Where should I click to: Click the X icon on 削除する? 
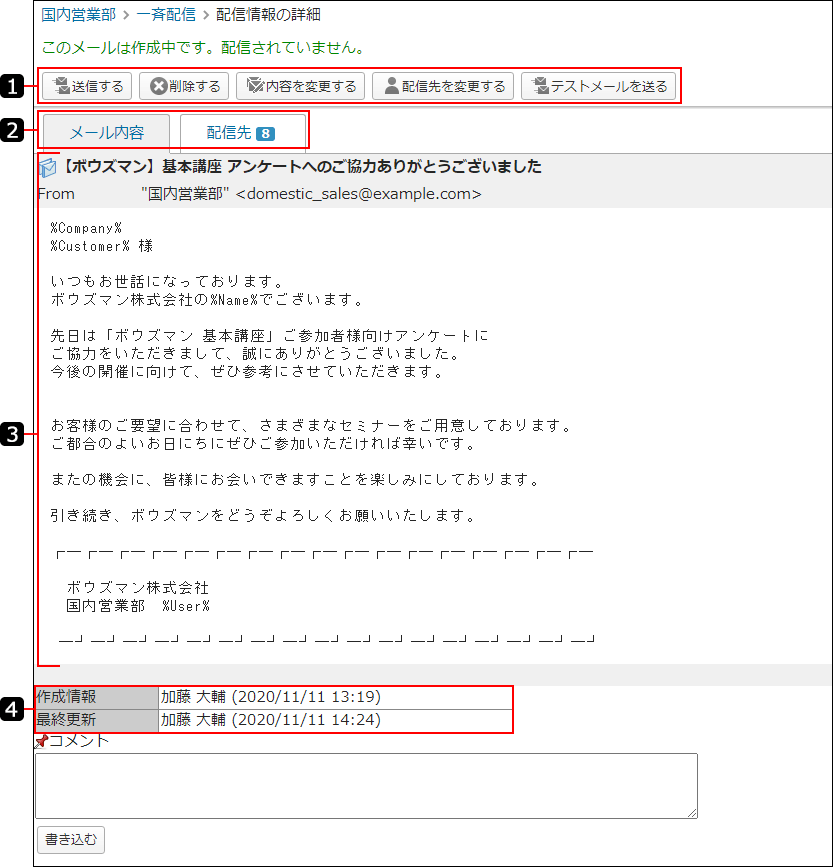click(159, 86)
